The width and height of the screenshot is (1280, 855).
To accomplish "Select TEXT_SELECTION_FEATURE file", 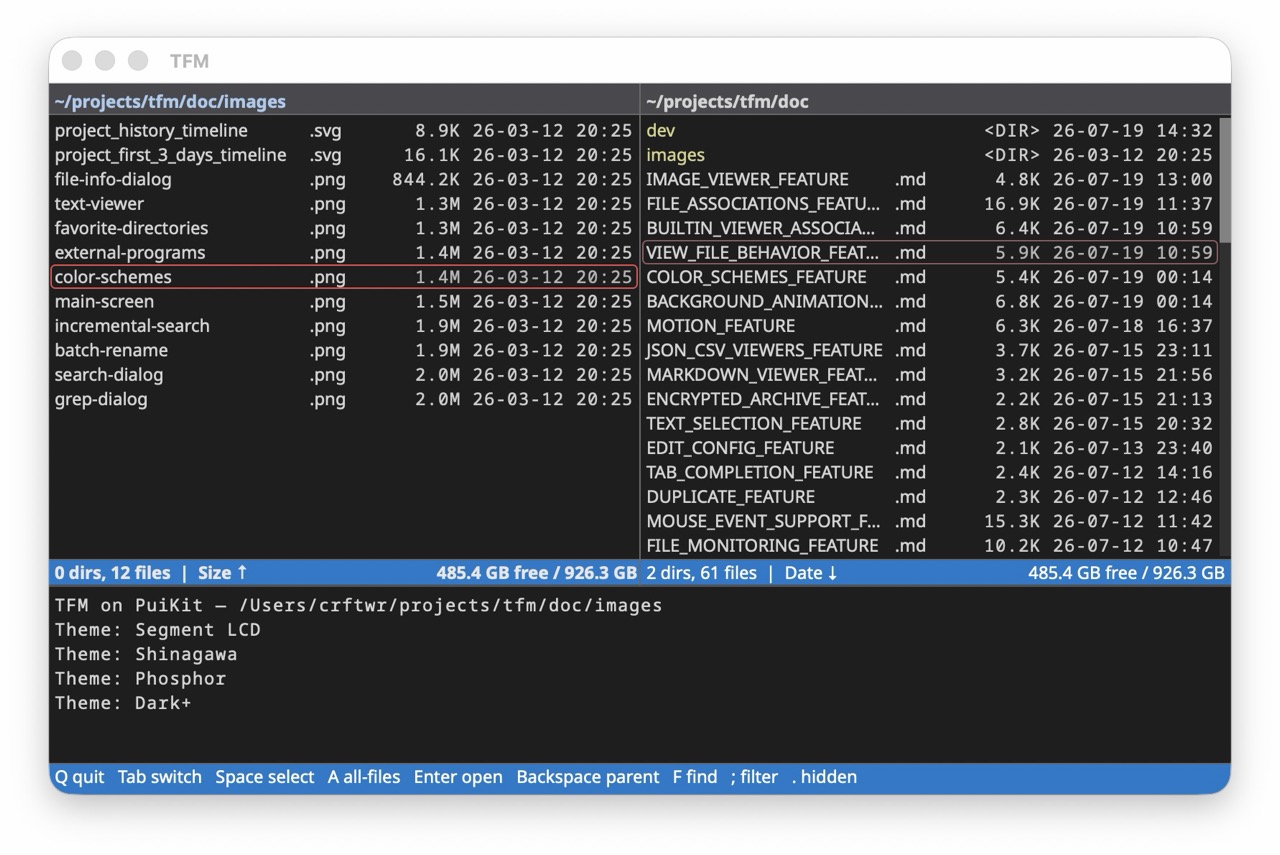I will [x=930, y=423].
